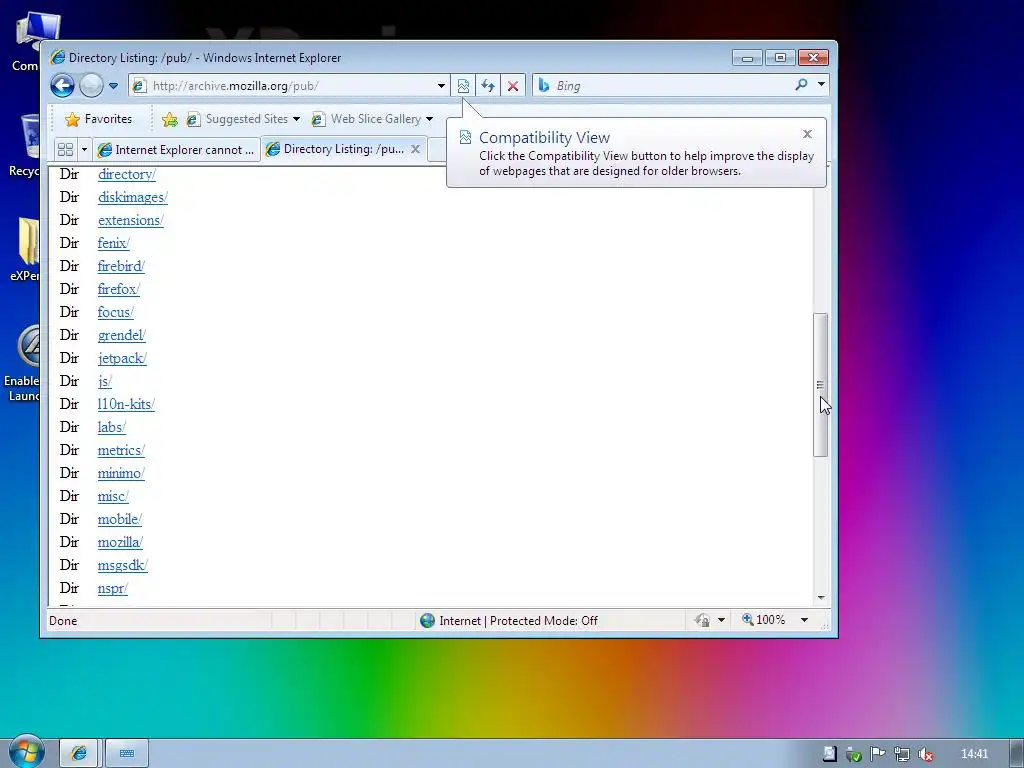Viewport: 1024px width, 768px height.
Task: Open the search provider dropdown arrow
Action: [x=822, y=84]
